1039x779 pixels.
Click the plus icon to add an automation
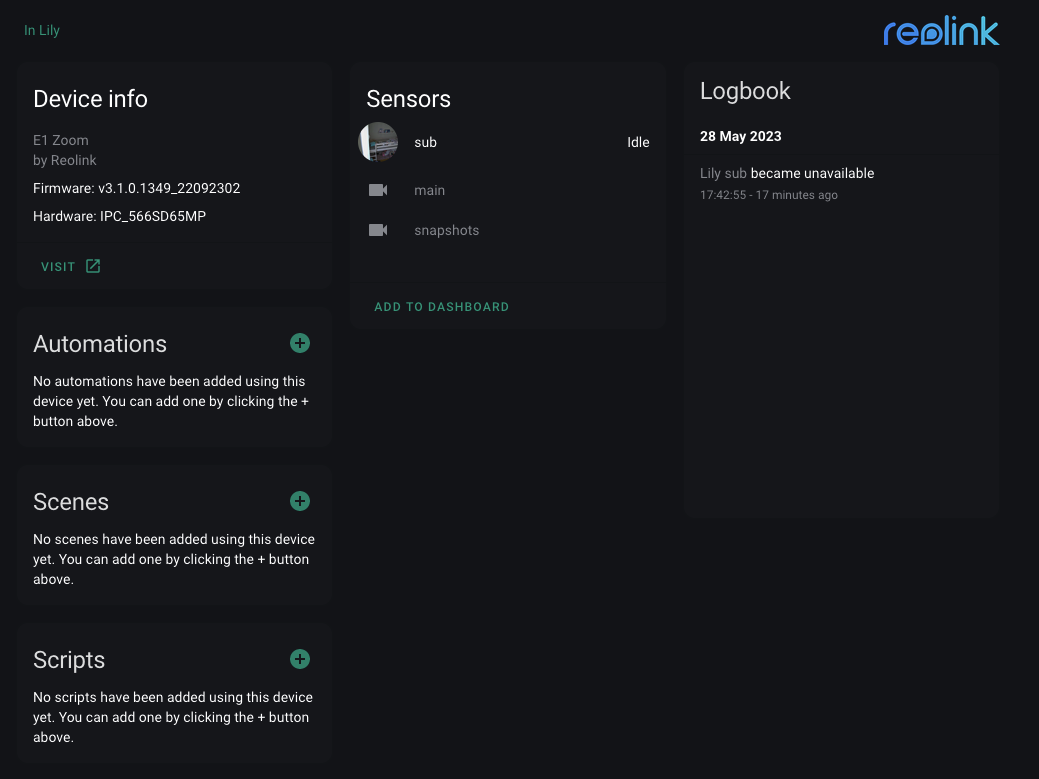[299, 343]
